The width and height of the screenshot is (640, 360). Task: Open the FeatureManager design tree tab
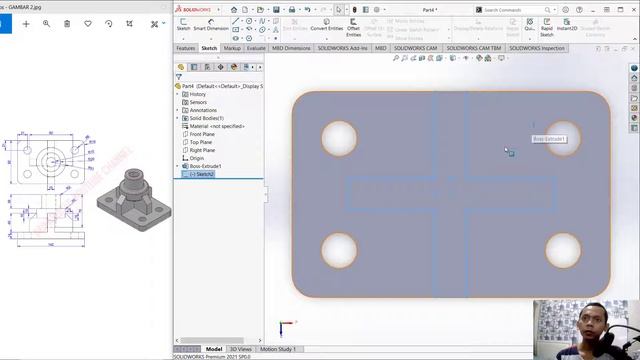(181, 67)
